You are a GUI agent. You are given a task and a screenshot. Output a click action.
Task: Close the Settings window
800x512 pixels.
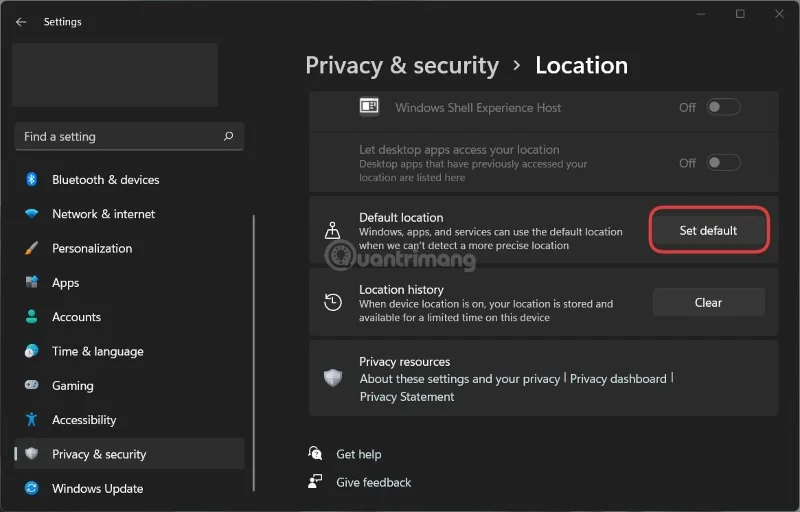click(x=779, y=14)
